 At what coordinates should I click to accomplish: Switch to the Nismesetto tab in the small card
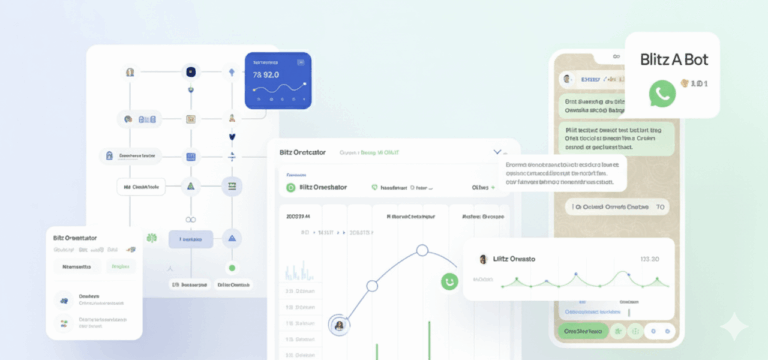[77, 267]
